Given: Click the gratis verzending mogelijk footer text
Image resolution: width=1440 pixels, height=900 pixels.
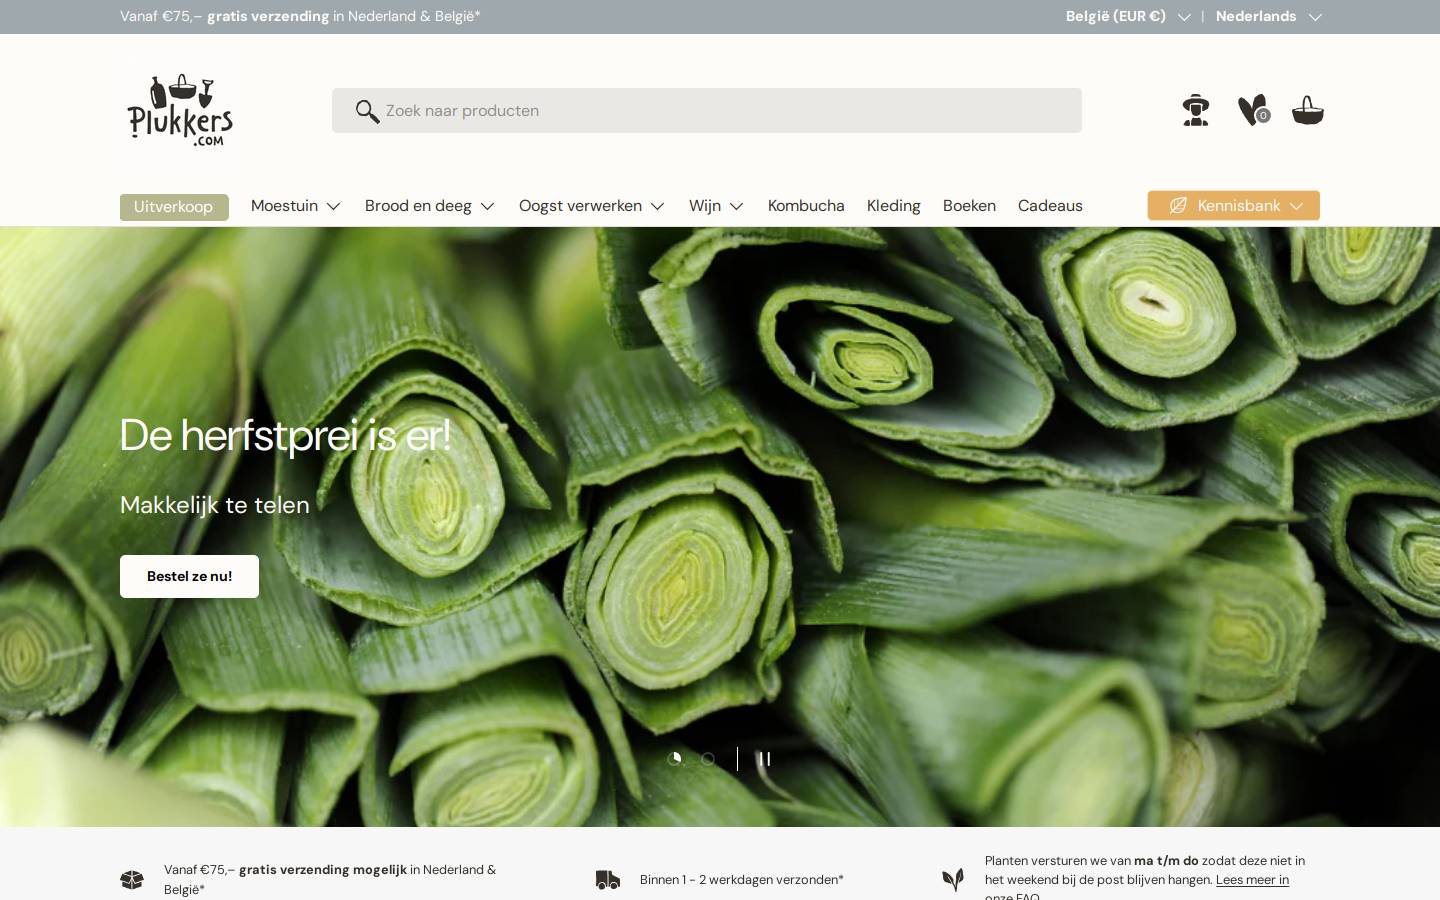Looking at the screenshot, I should (x=323, y=870).
